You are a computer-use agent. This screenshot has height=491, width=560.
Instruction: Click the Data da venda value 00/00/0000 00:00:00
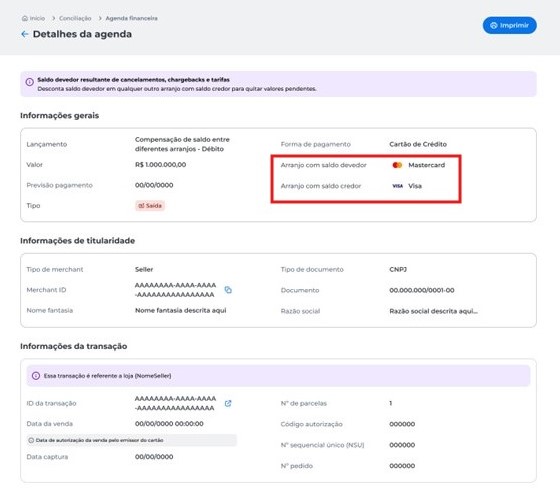tap(169, 424)
